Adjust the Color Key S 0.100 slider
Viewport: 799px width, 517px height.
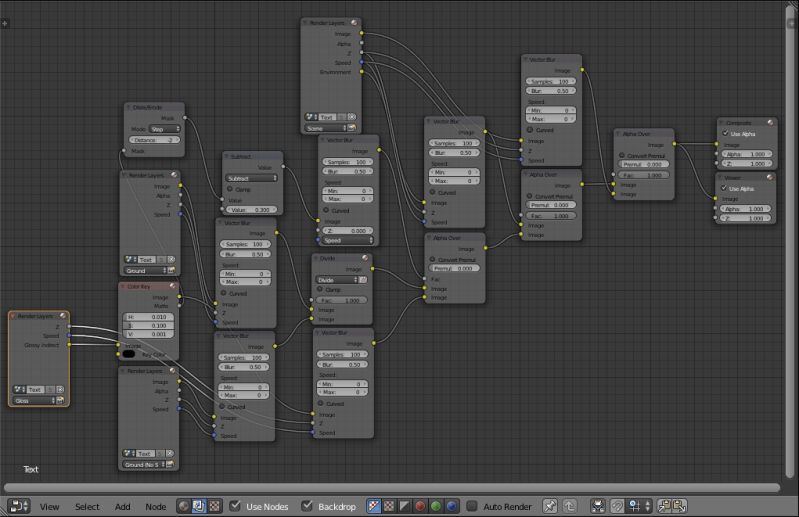coord(148,325)
